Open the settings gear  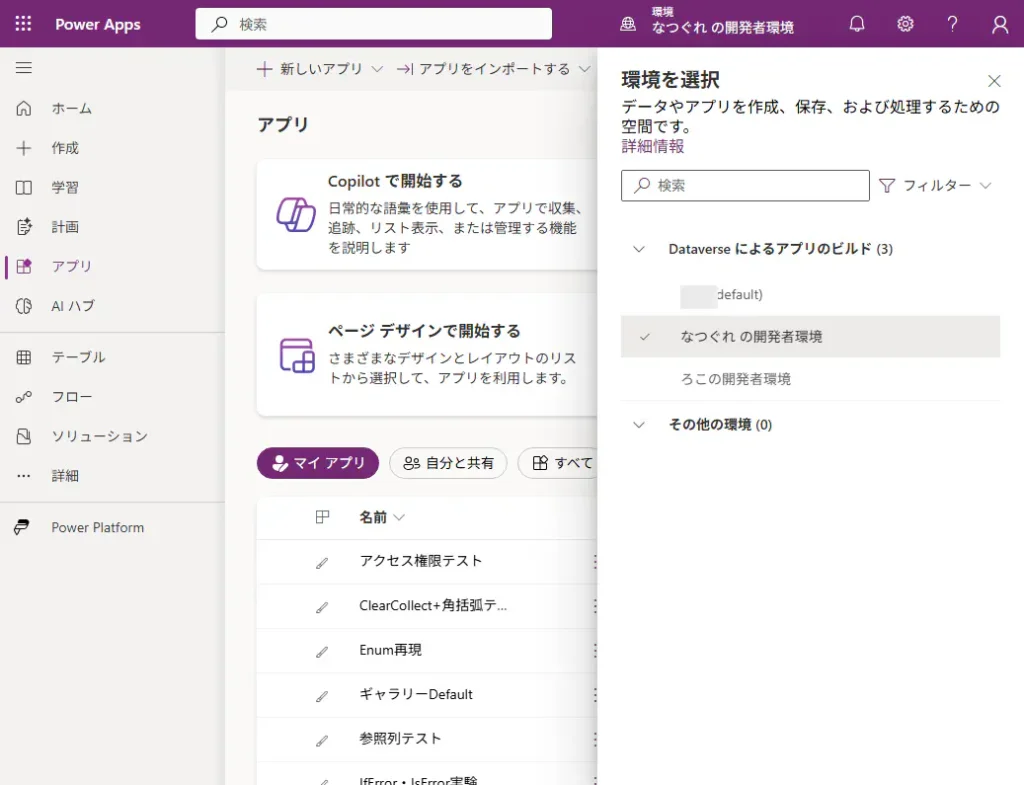coord(905,24)
